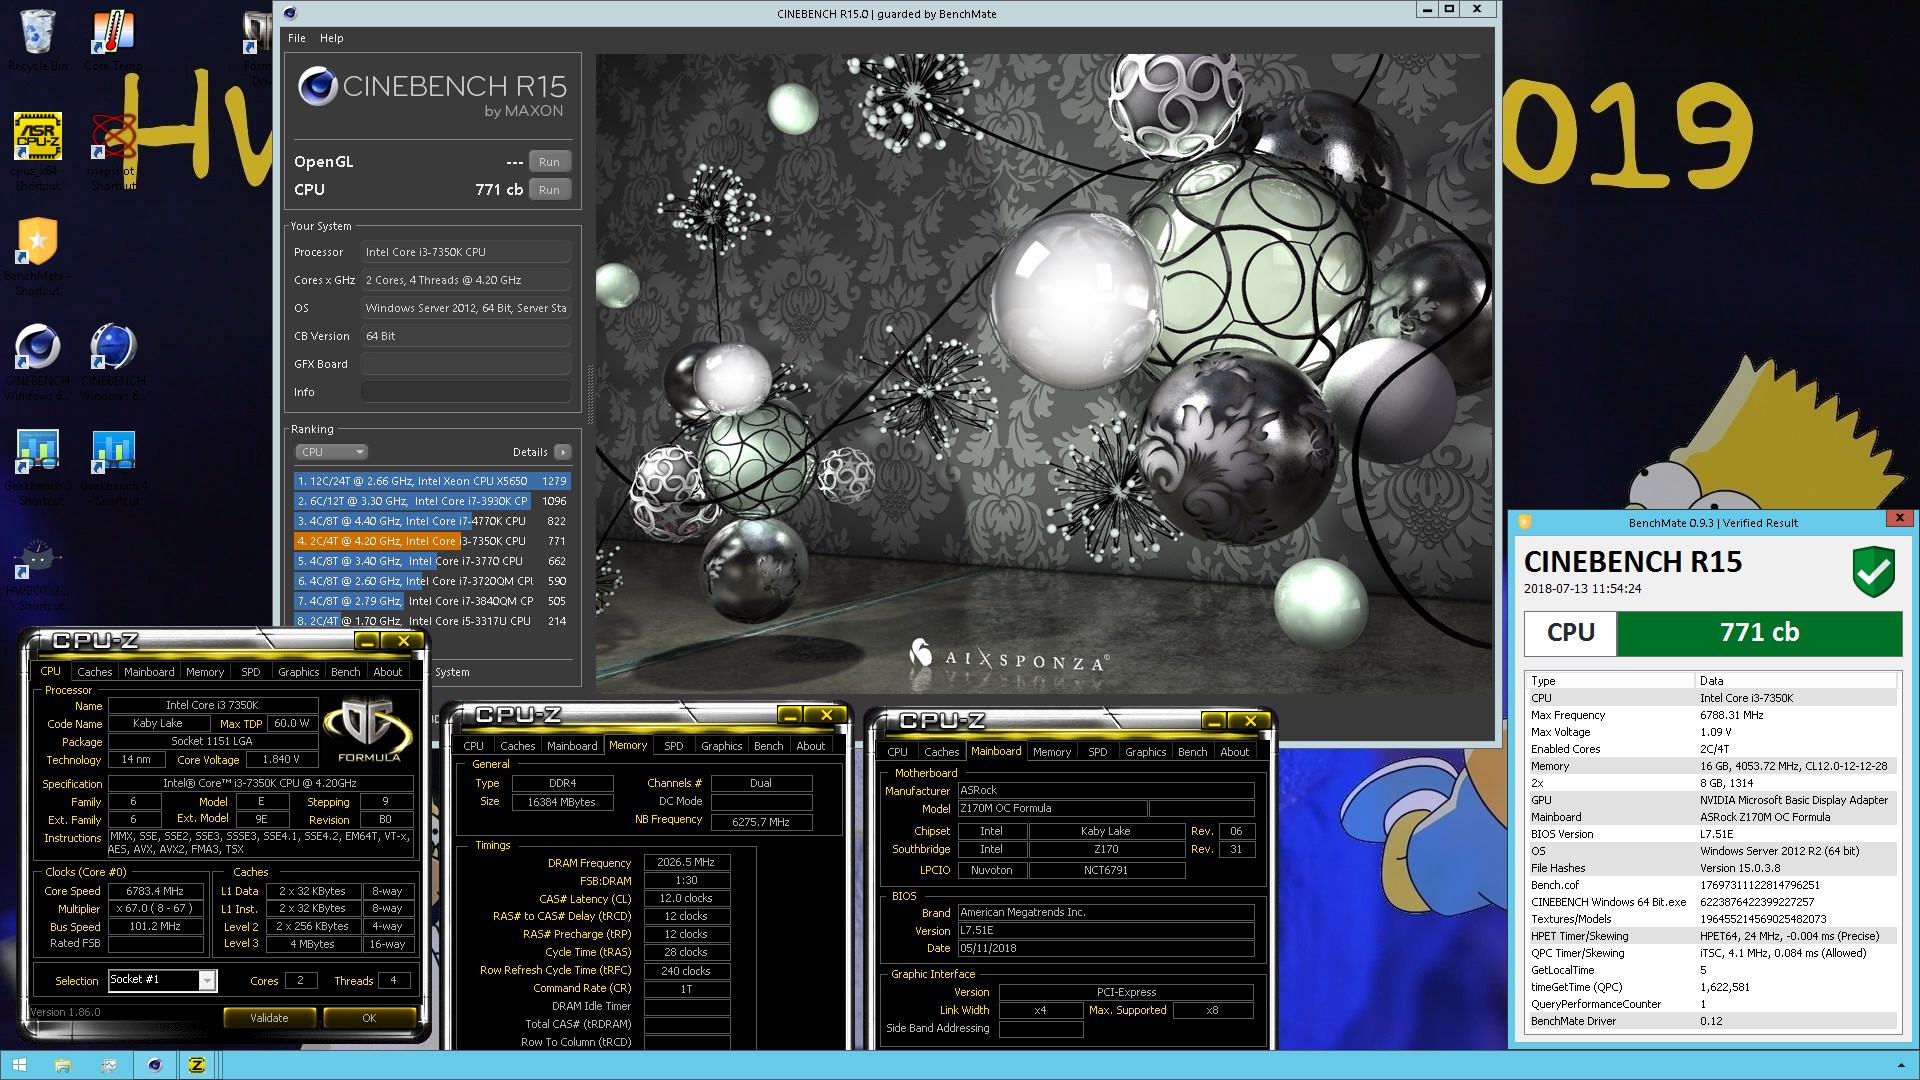Click the Details label in the Ranking section
Screen dimensions: 1920x1080
click(x=530, y=452)
